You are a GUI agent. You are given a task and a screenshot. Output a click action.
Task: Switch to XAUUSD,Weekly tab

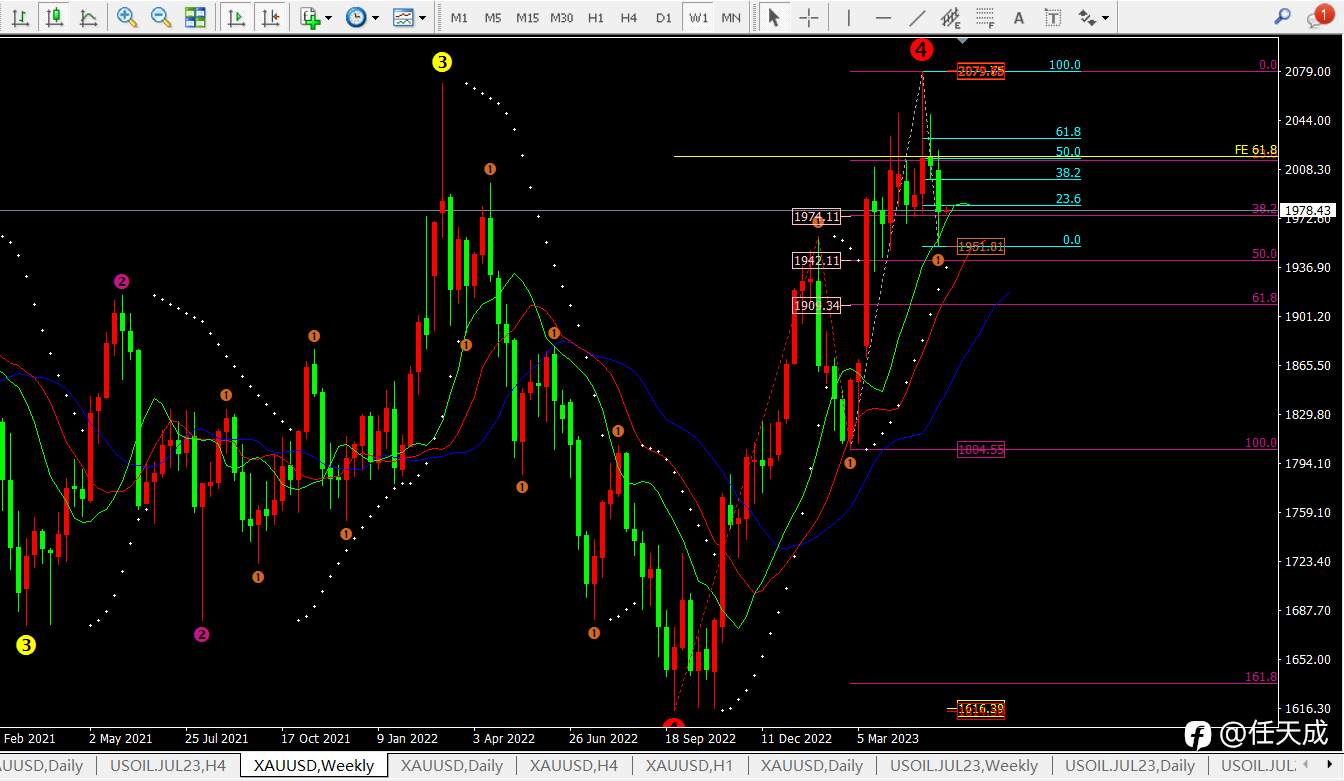pyautogui.click(x=314, y=766)
